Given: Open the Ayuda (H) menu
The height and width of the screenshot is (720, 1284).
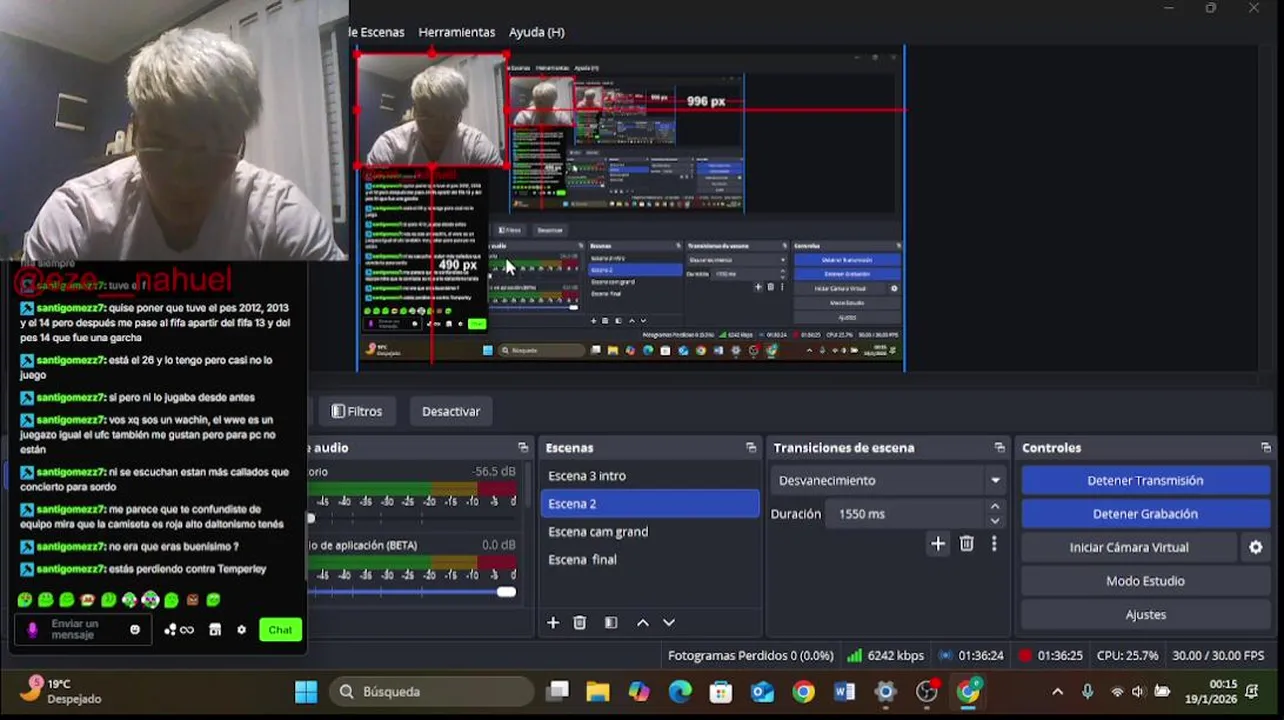Looking at the screenshot, I should 537,32.
